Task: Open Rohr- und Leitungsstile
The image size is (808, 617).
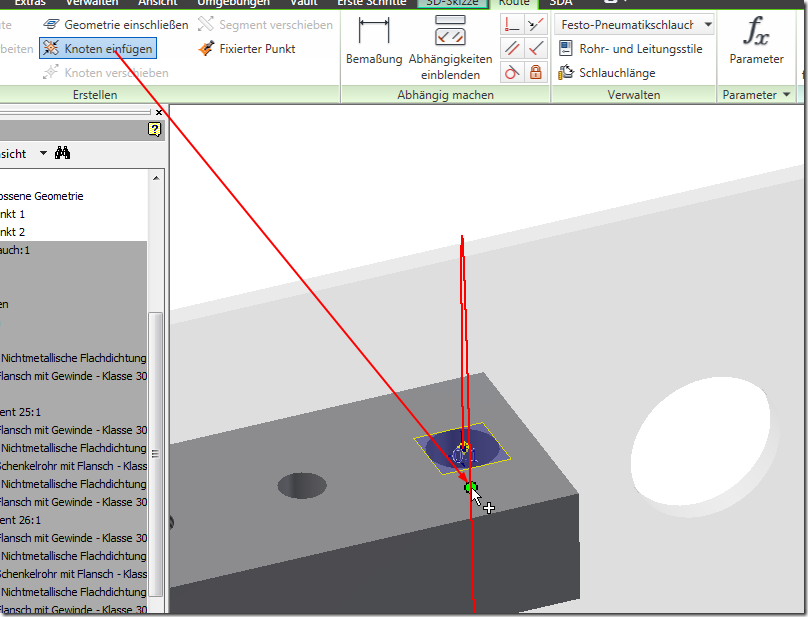Action: [x=631, y=48]
